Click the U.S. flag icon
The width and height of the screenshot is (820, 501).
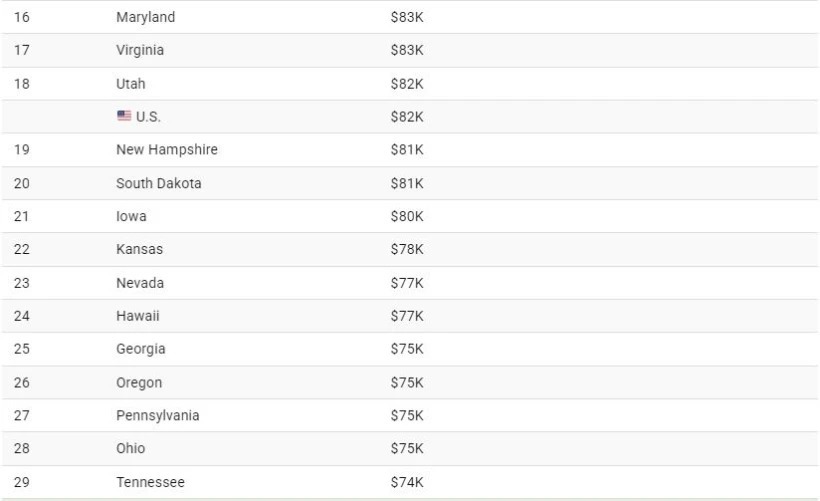(124, 116)
